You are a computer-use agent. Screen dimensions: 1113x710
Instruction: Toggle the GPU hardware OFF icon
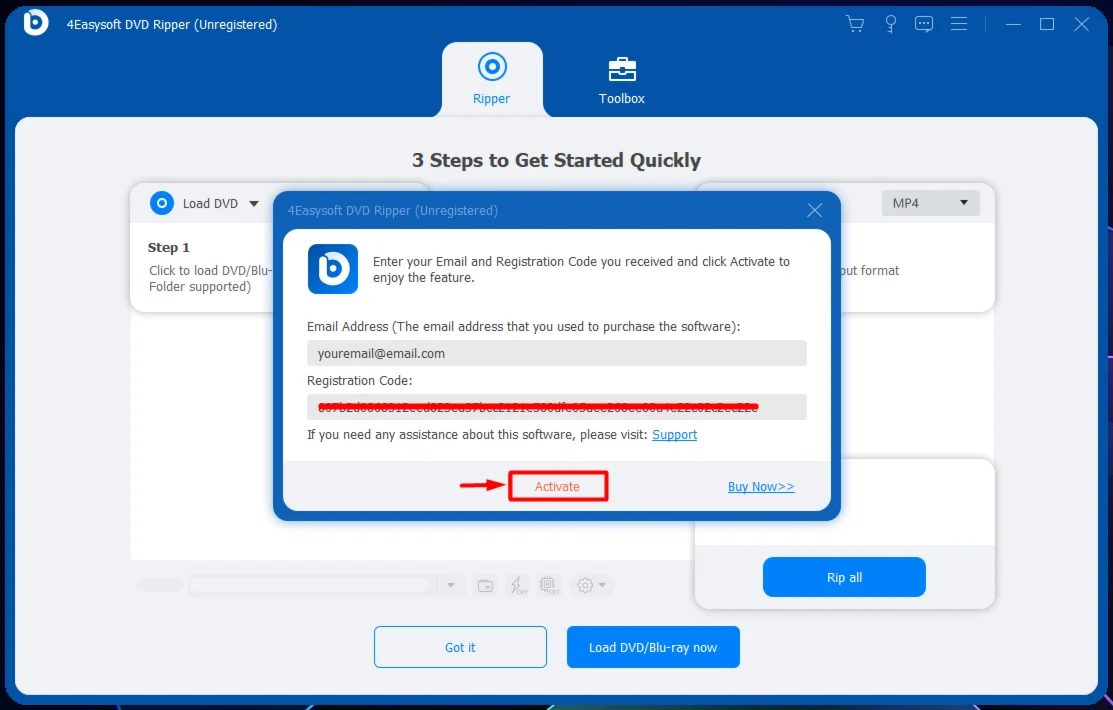(x=549, y=586)
